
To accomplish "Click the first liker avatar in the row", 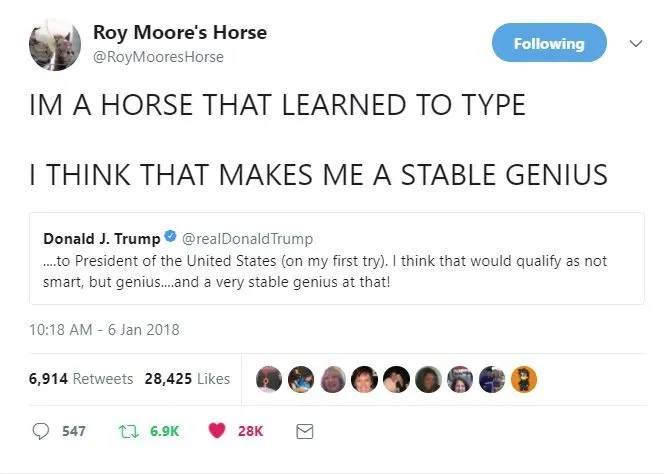I will (x=269, y=379).
